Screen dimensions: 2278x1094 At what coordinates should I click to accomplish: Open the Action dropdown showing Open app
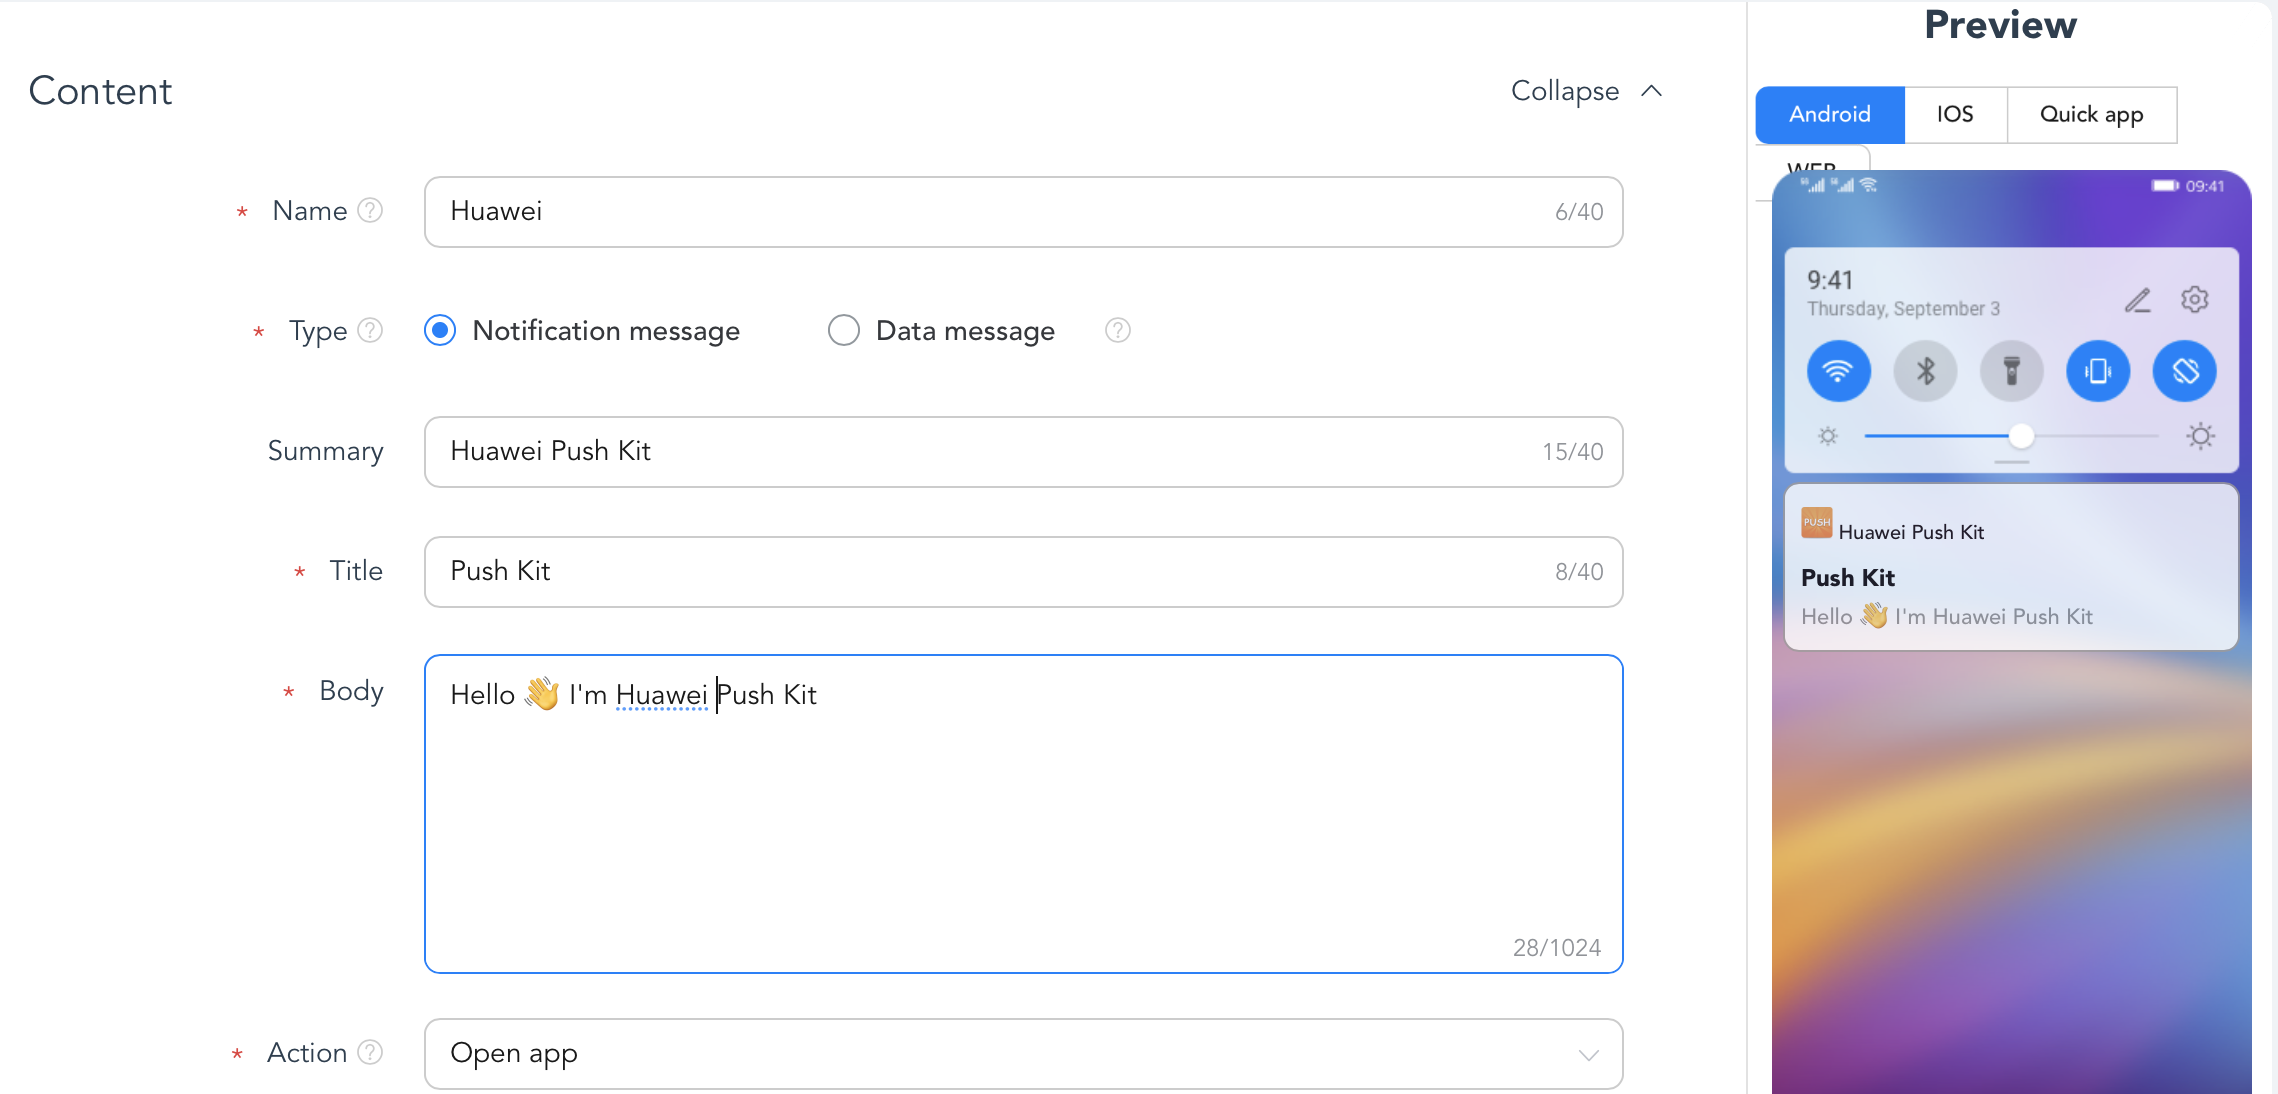coord(1023,1054)
